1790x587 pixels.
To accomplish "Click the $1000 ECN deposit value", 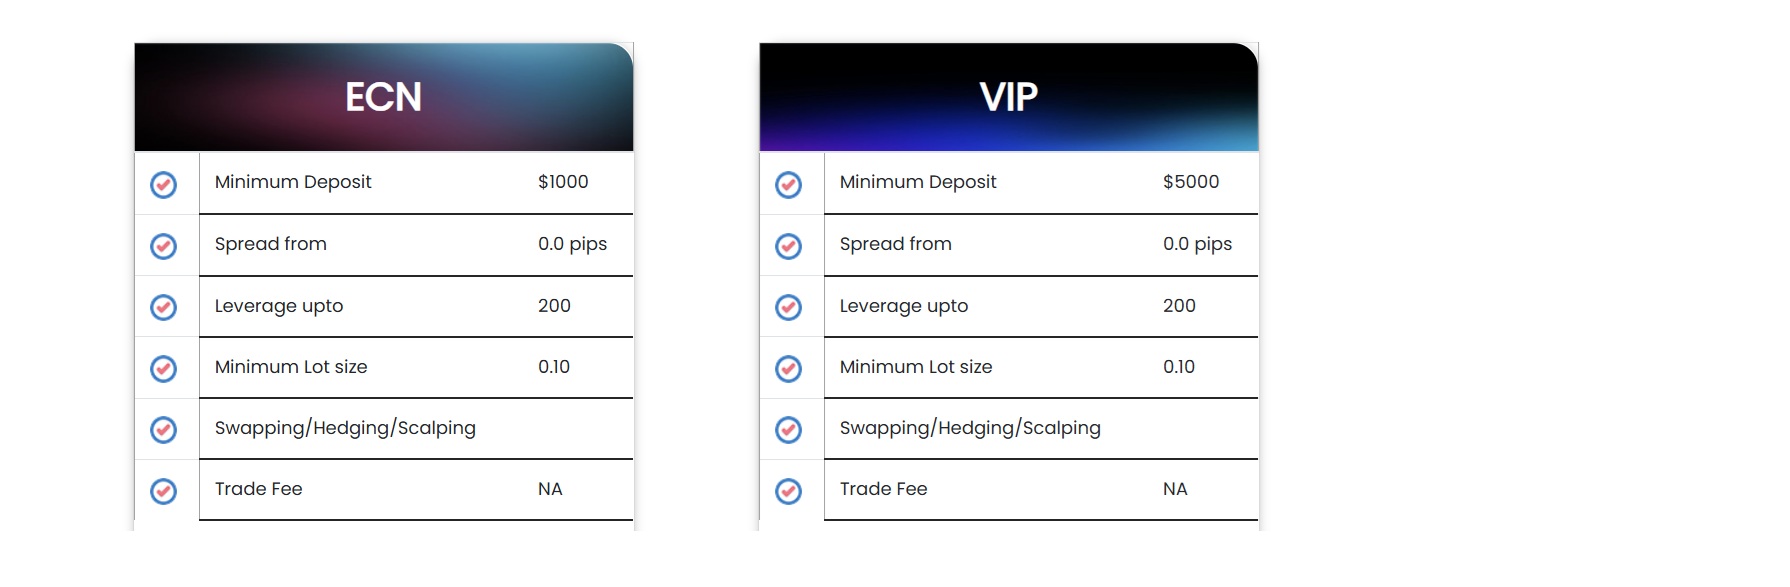I will [x=563, y=182].
